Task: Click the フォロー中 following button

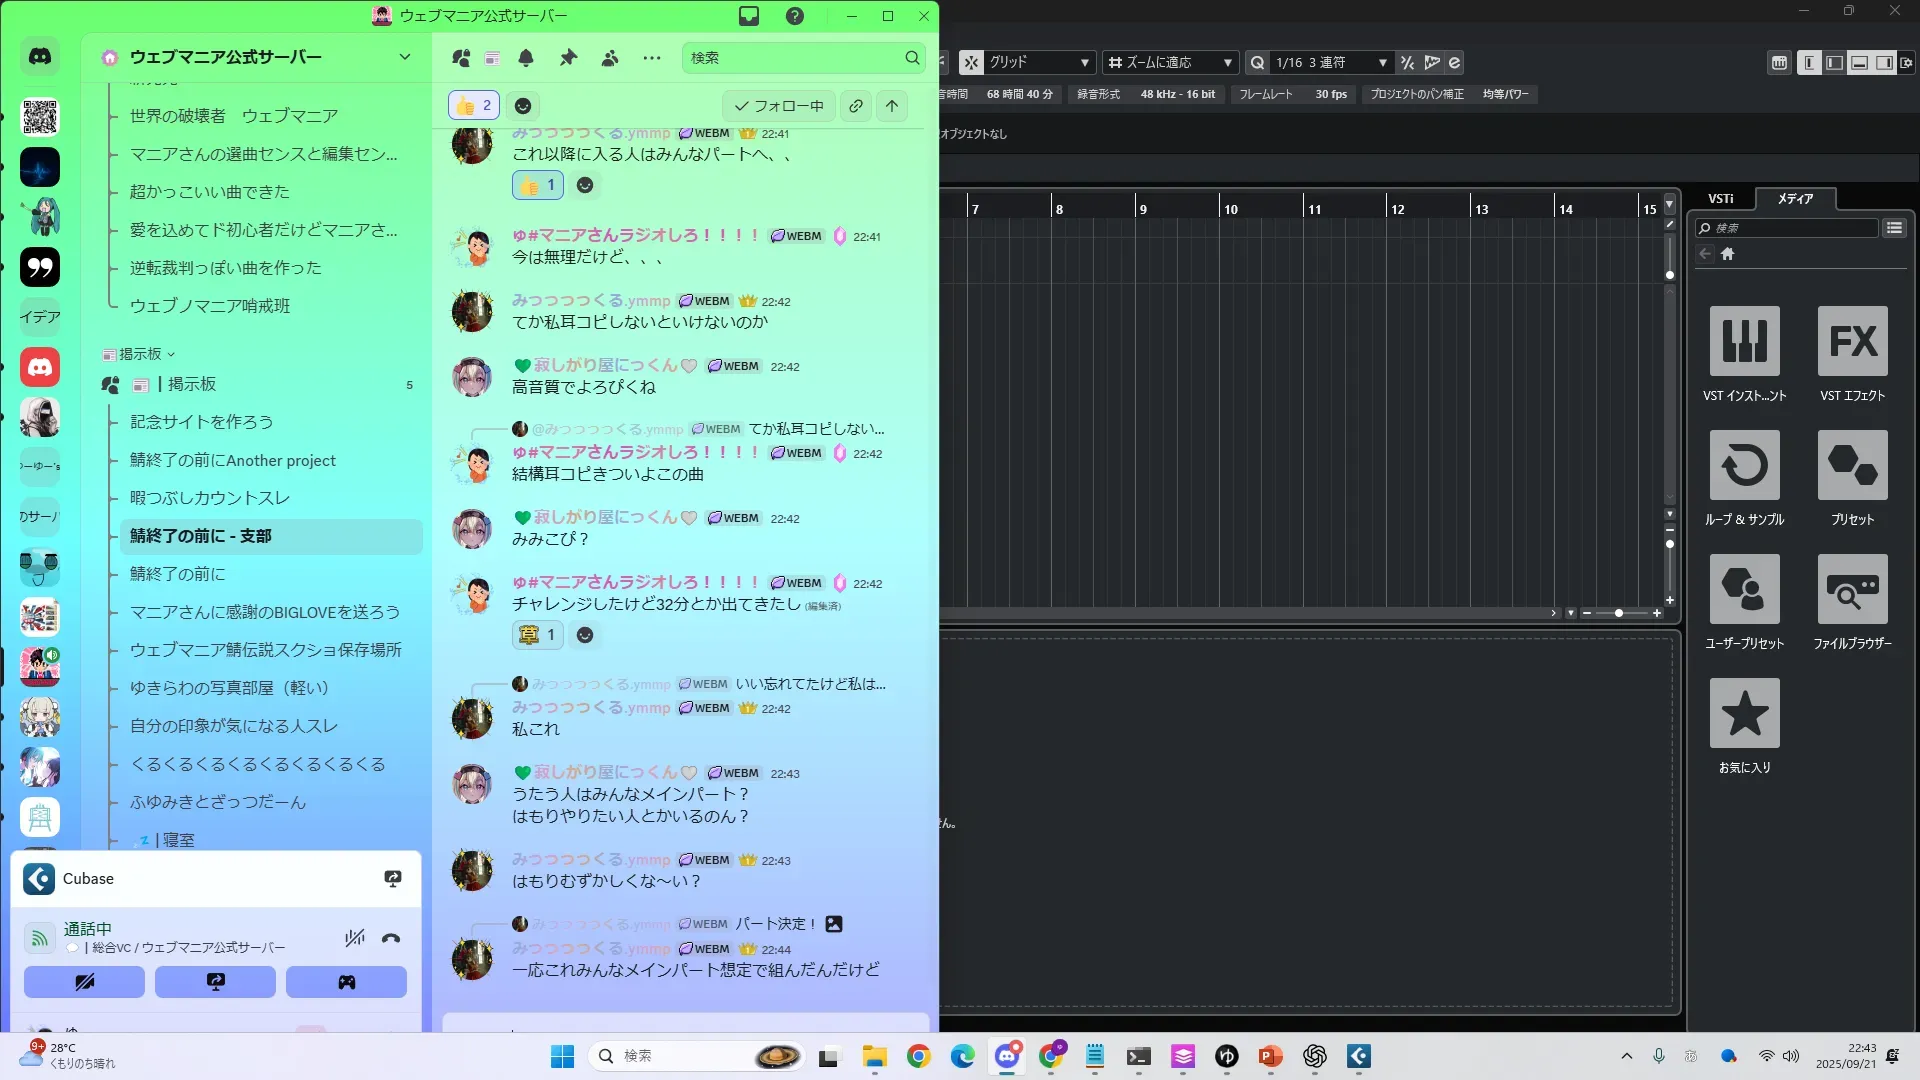Action: [x=779, y=106]
